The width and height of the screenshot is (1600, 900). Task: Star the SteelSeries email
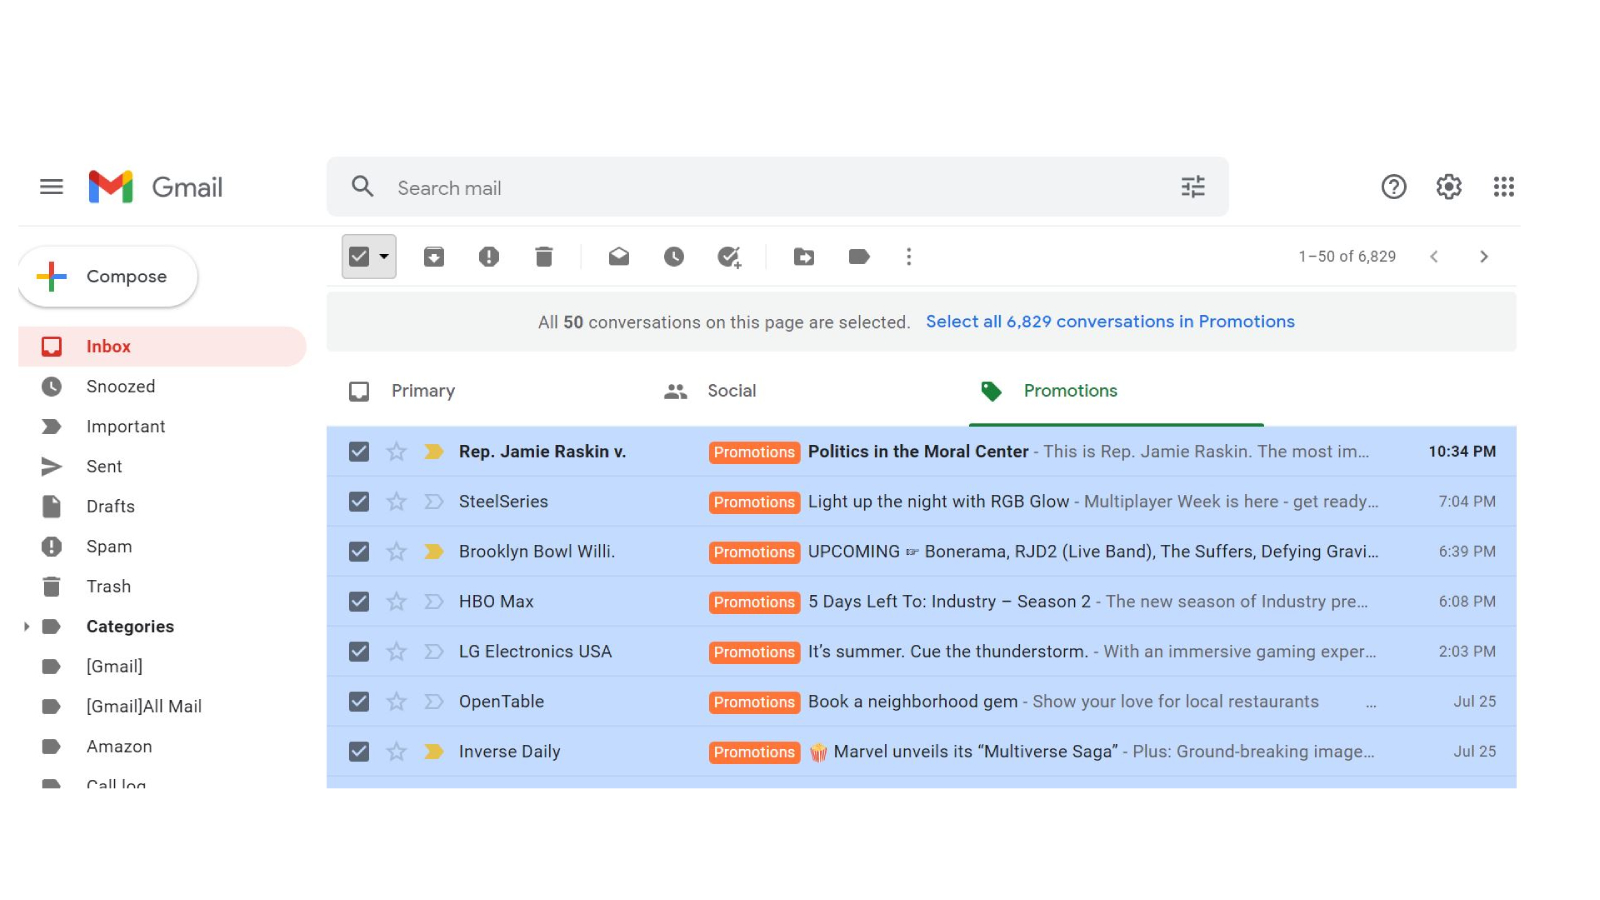point(397,502)
